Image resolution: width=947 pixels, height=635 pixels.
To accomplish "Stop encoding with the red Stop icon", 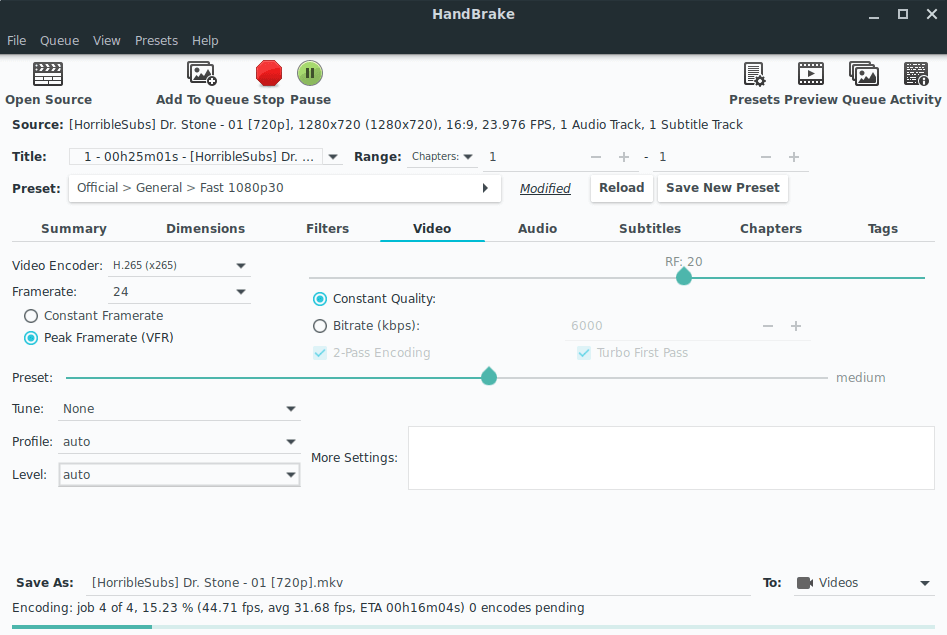I will pos(269,74).
